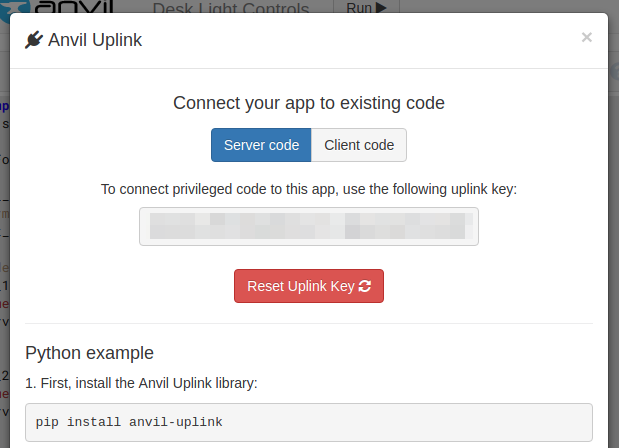Click the Connect your app to existing code heading
The image size is (619, 448).
[x=309, y=103]
